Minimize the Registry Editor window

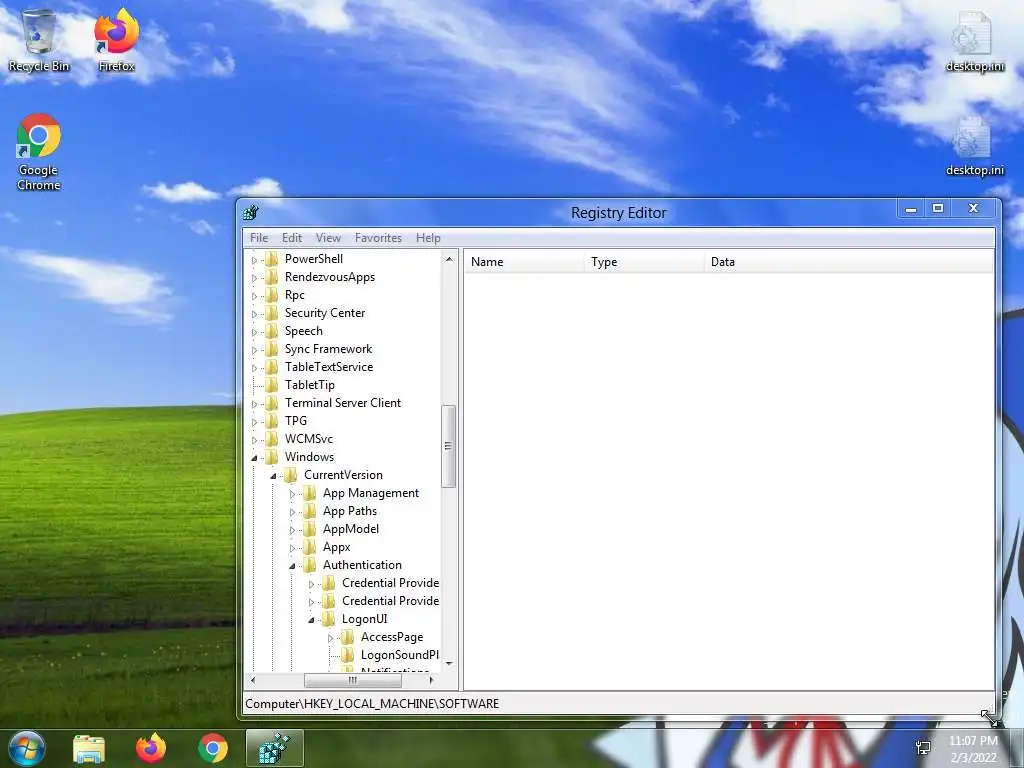911,208
